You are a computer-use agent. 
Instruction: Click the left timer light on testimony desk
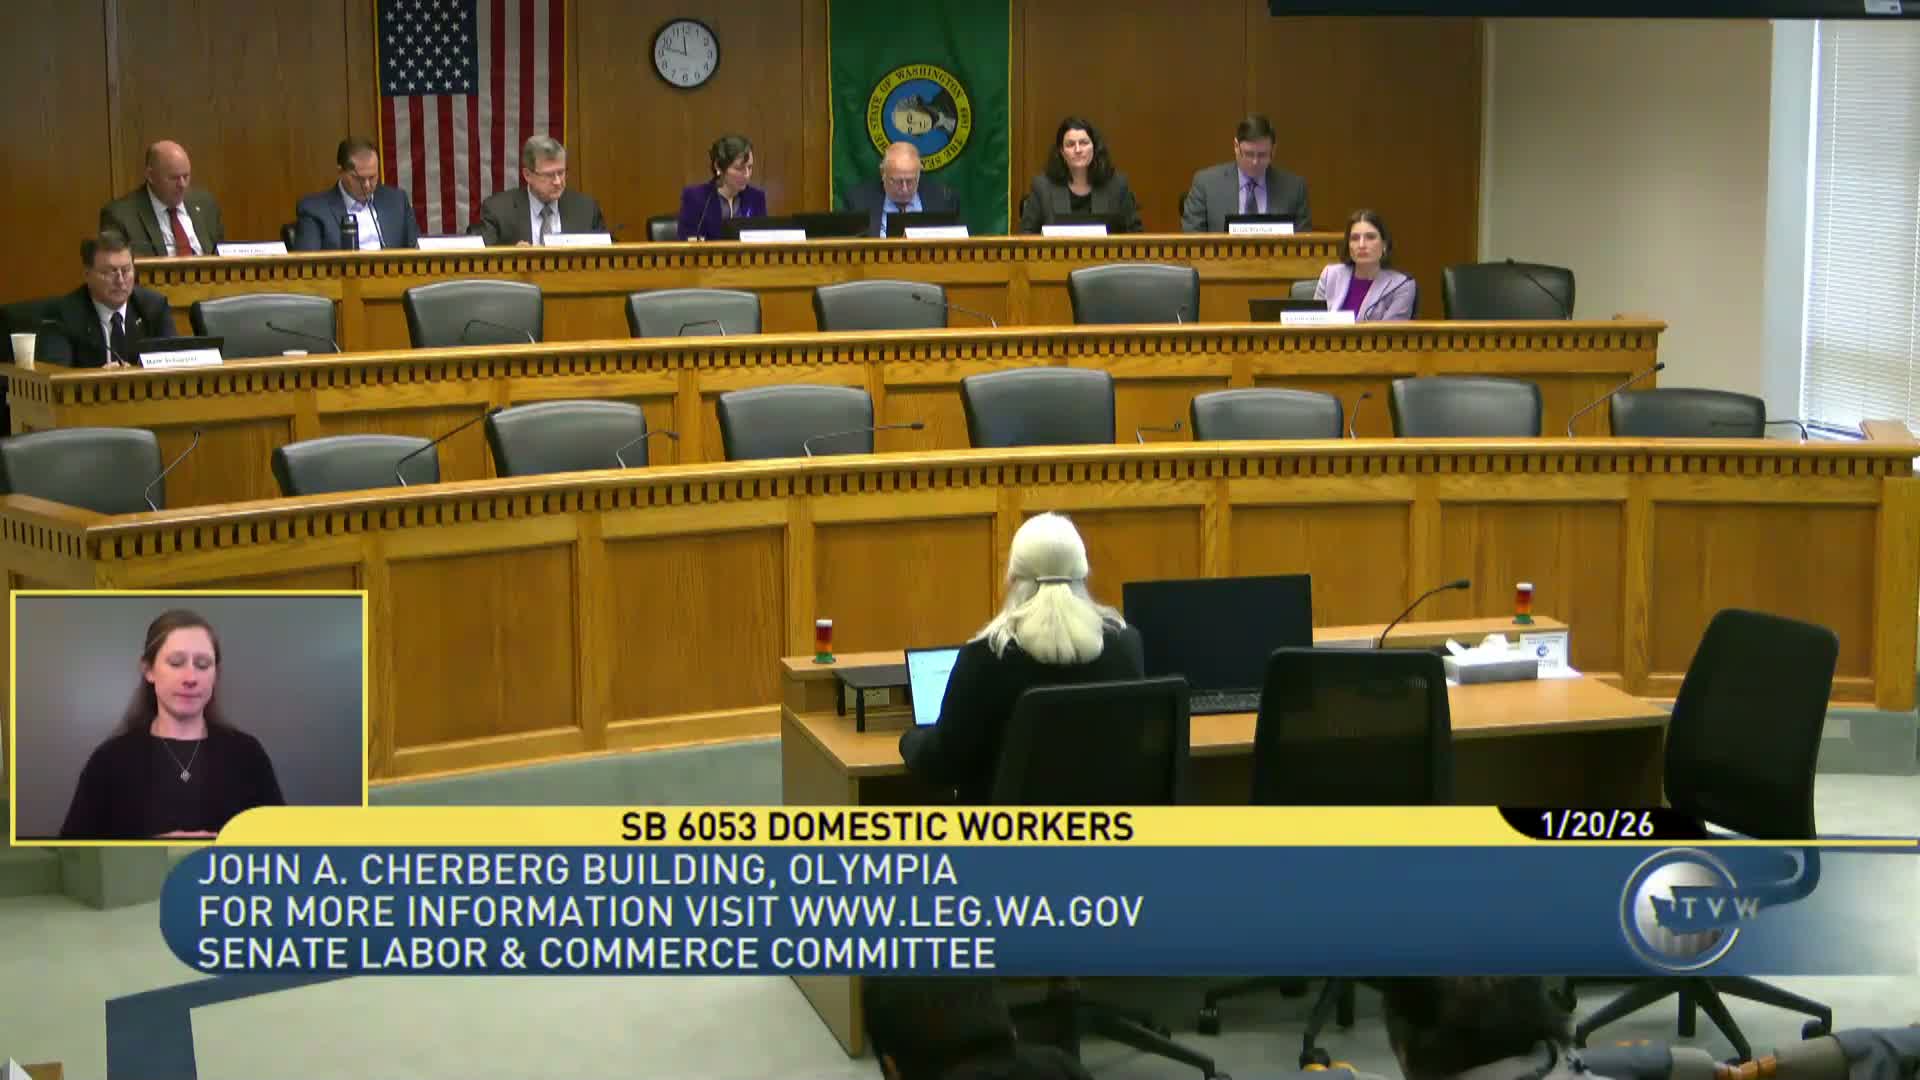click(x=824, y=641)
